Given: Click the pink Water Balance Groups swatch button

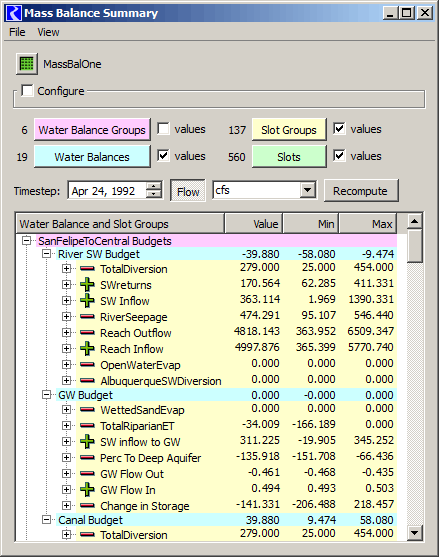Looking at the screenshot, I should coord(92,130).
